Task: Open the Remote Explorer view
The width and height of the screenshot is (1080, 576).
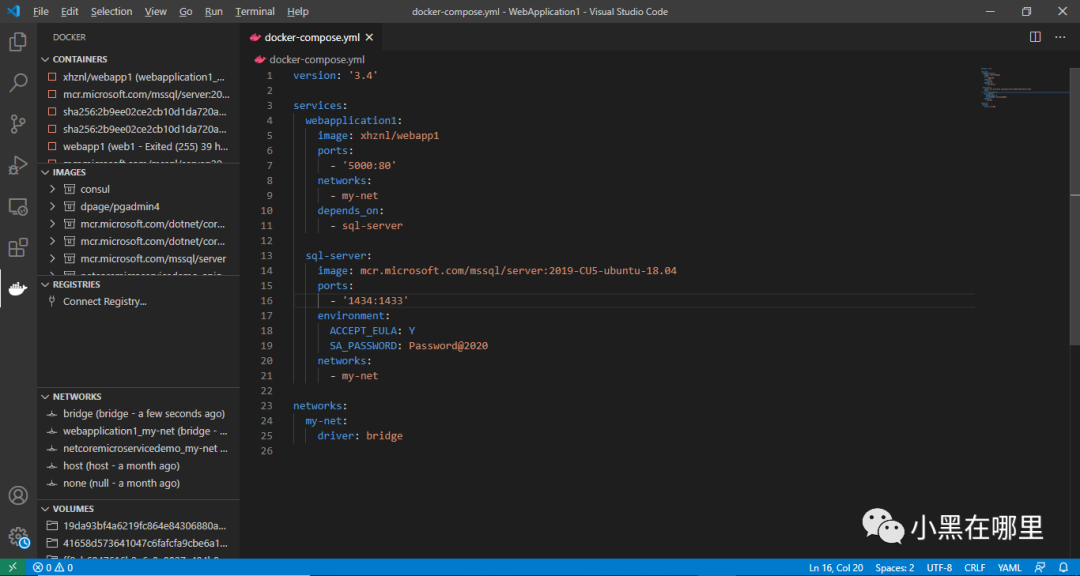Action: click(x=18, y=207)
